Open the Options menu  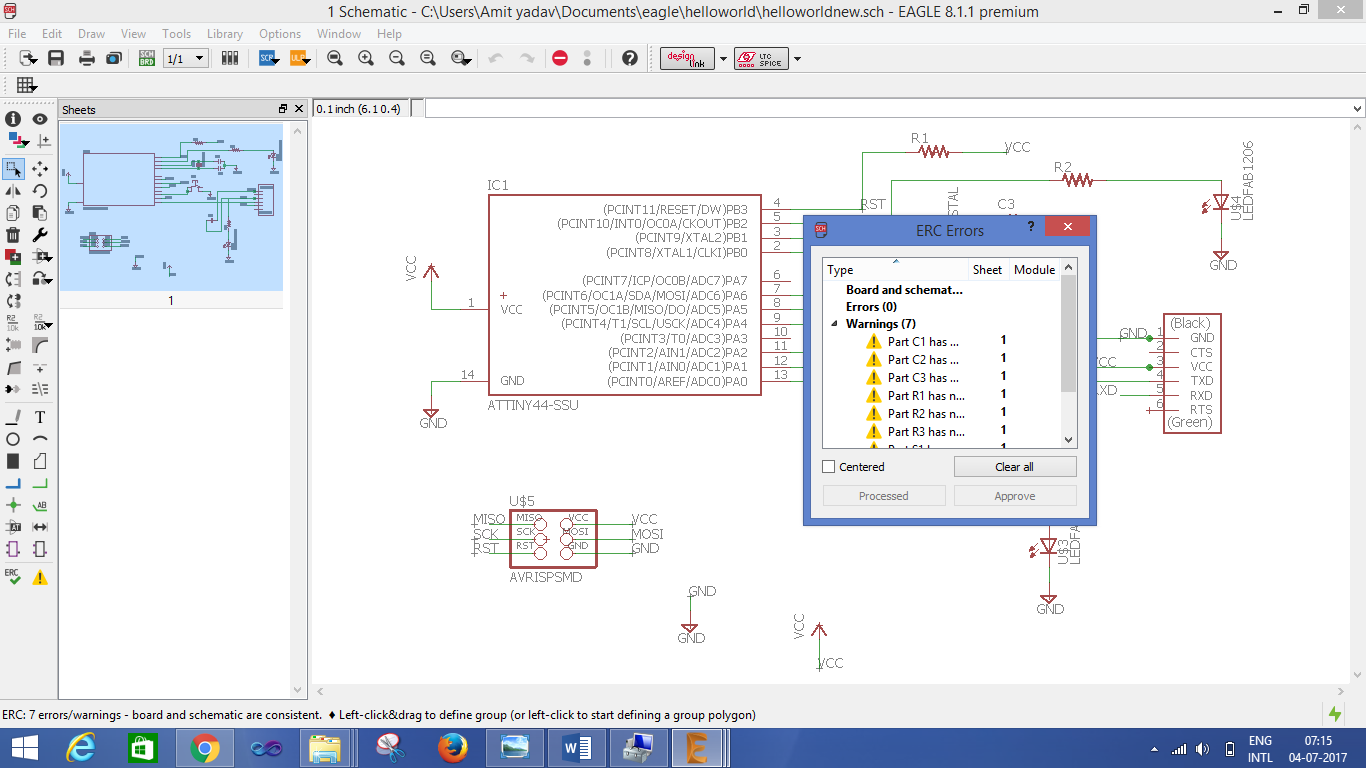pyautogui.click(x=280, y=33)
